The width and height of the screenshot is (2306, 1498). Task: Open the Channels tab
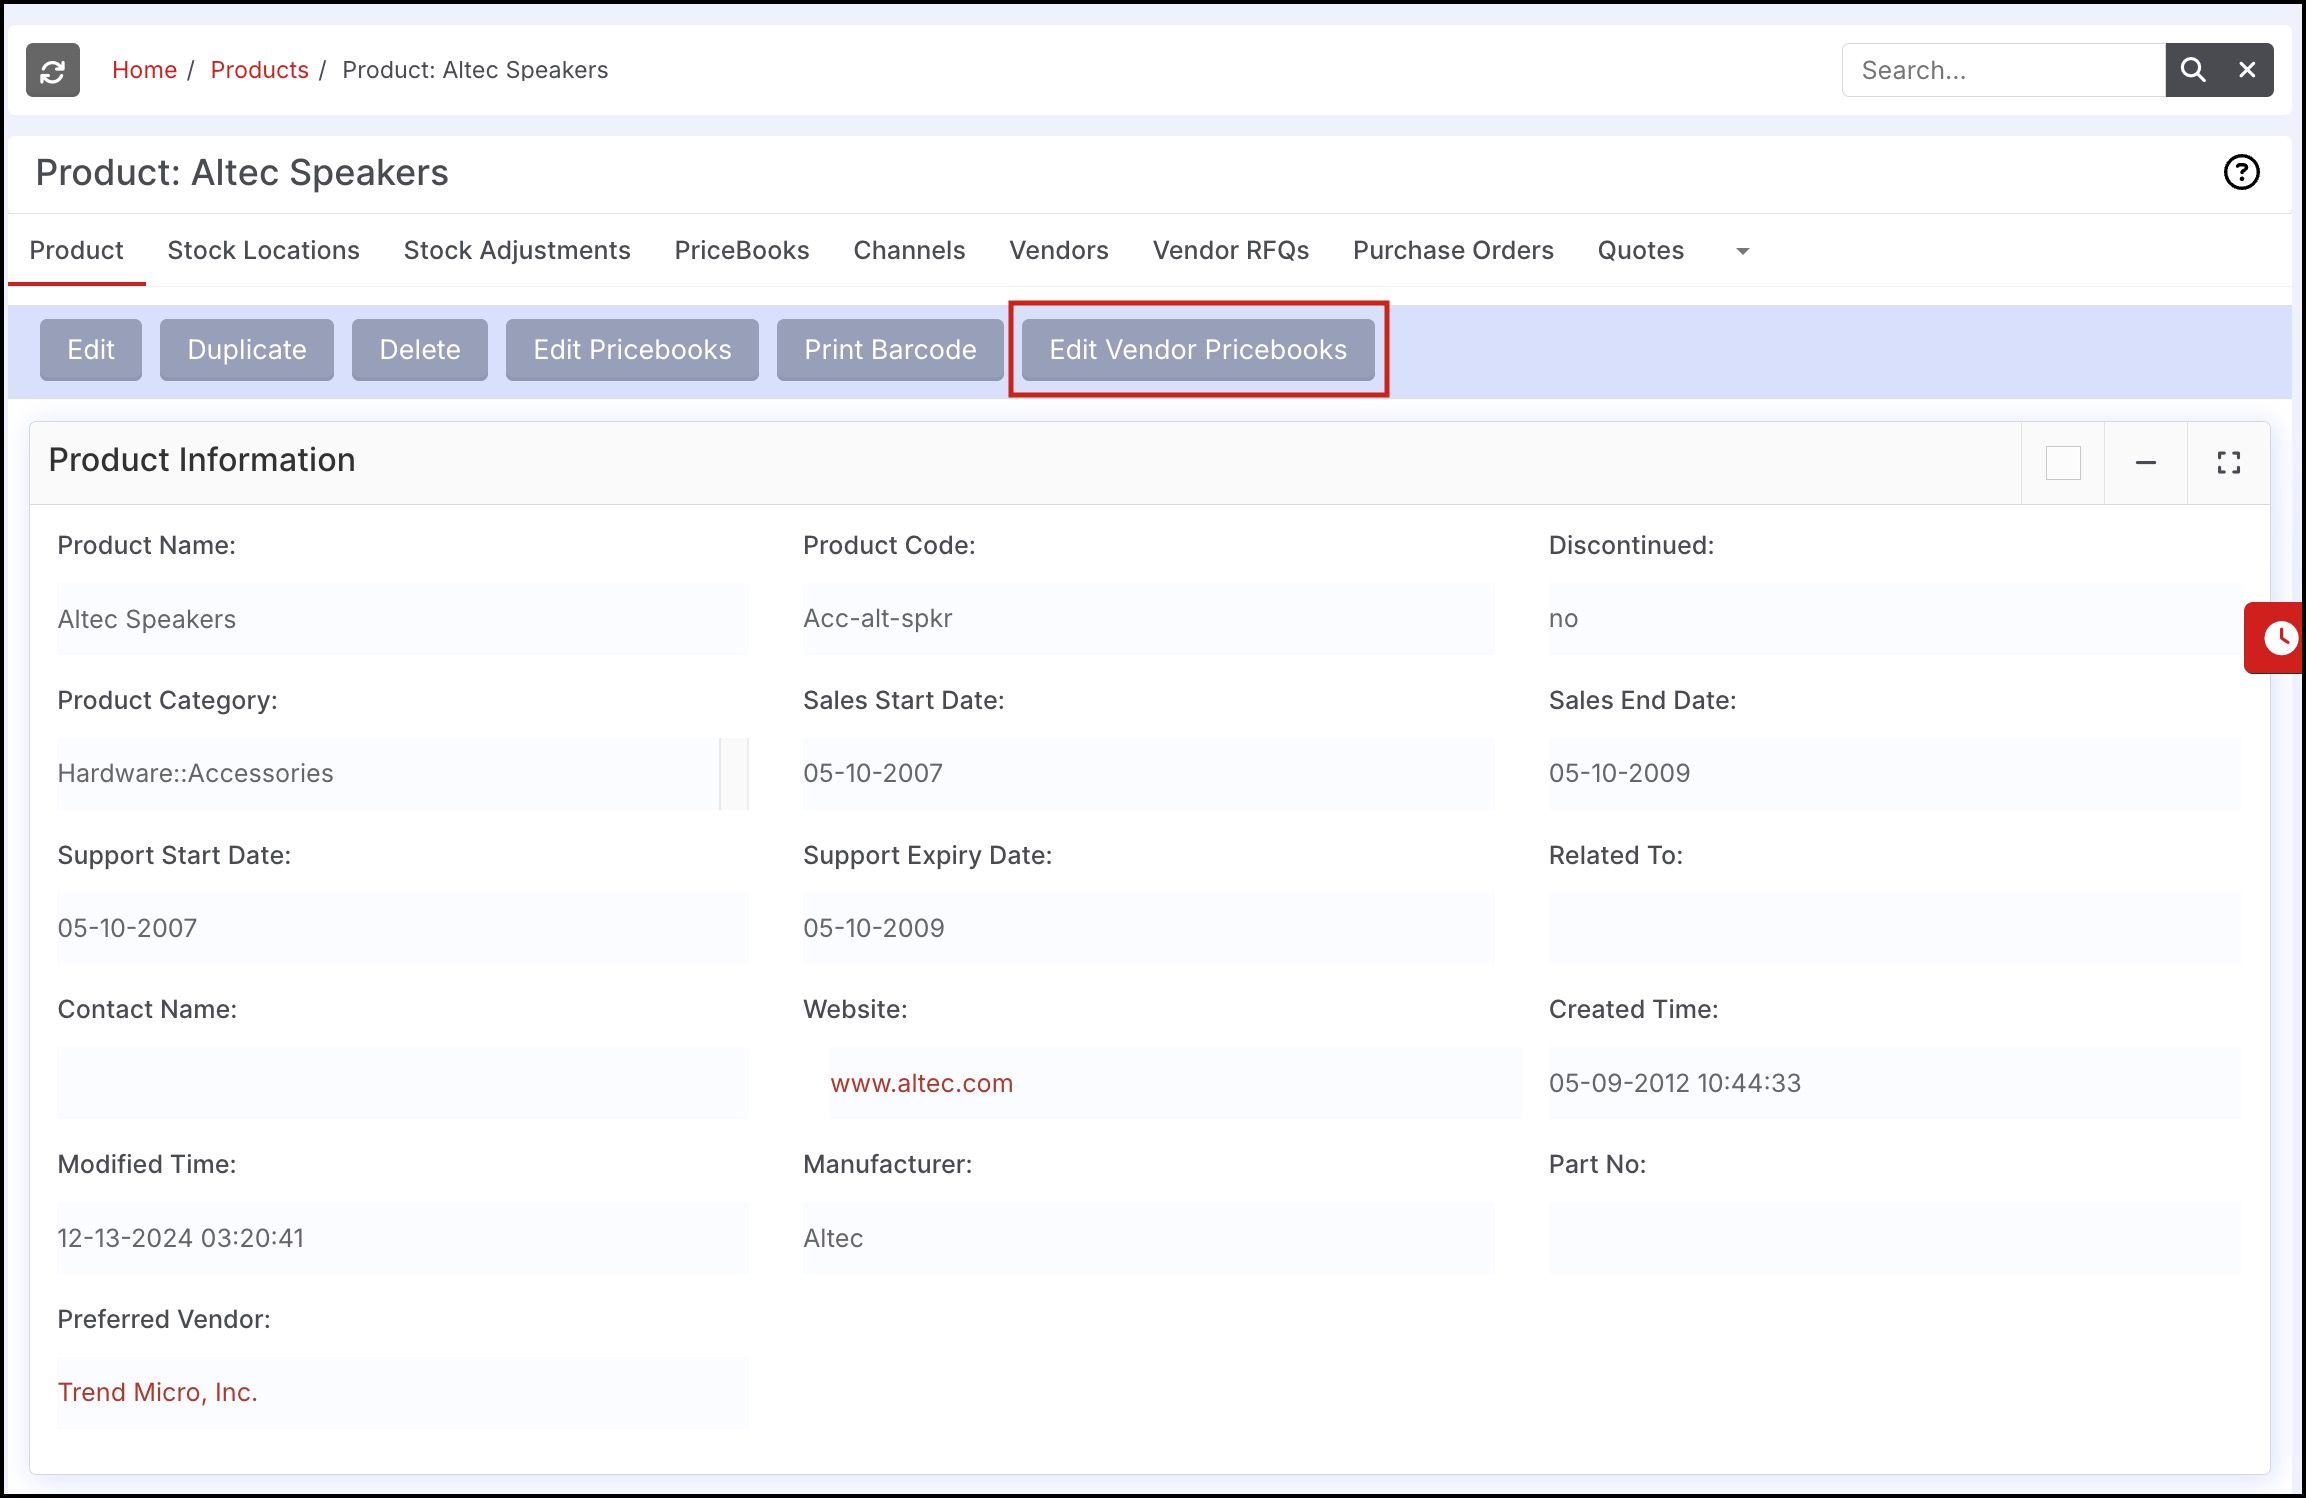(x=909, y=250)
